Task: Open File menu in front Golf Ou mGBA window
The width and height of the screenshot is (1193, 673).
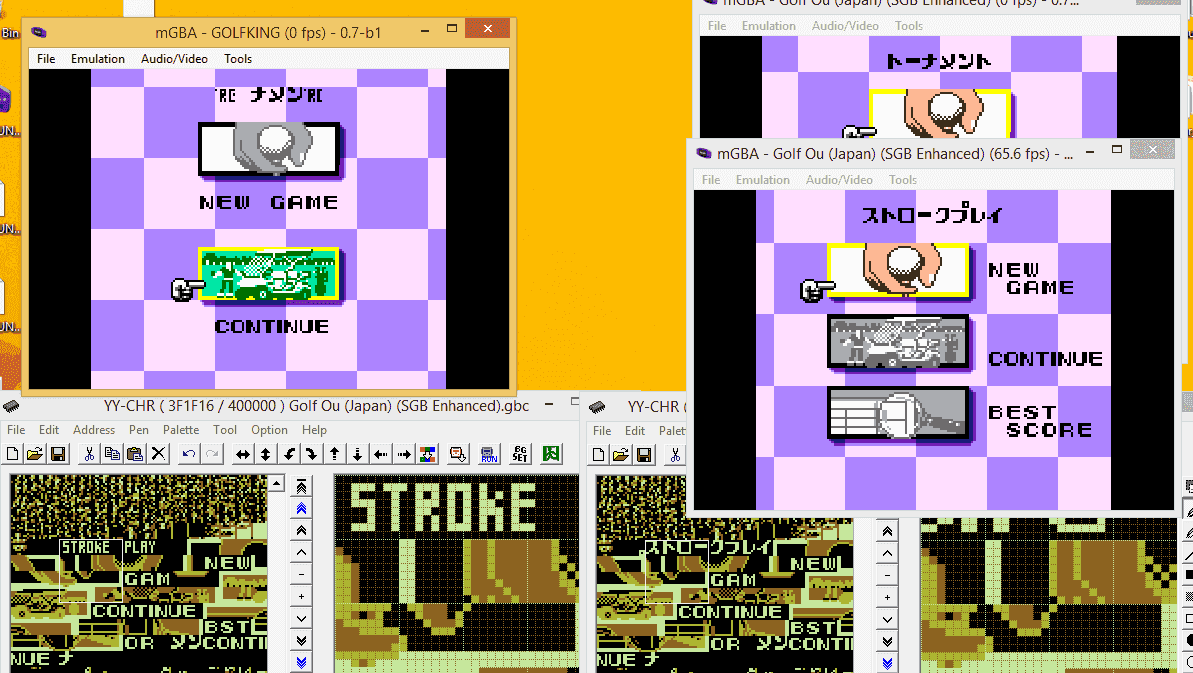Action: click(x=711, y=179)
